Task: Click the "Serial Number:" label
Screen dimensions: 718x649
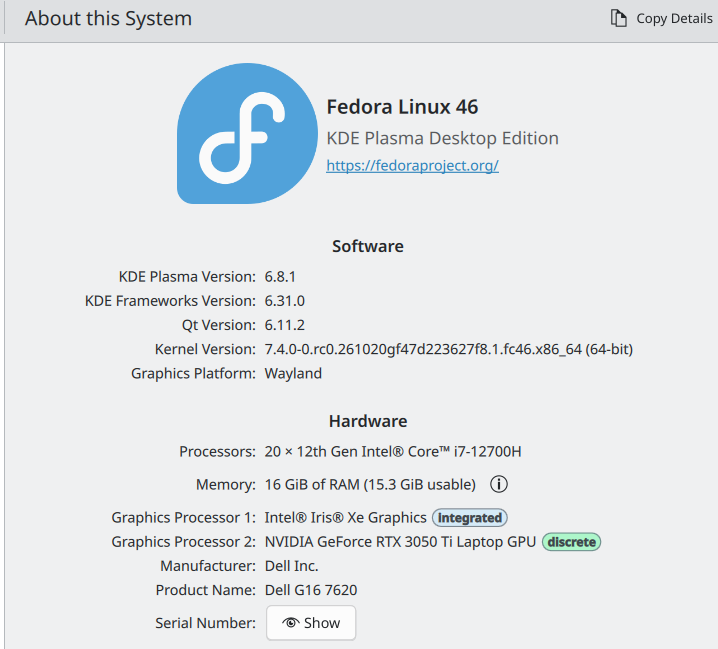Action: pos(205,623)
